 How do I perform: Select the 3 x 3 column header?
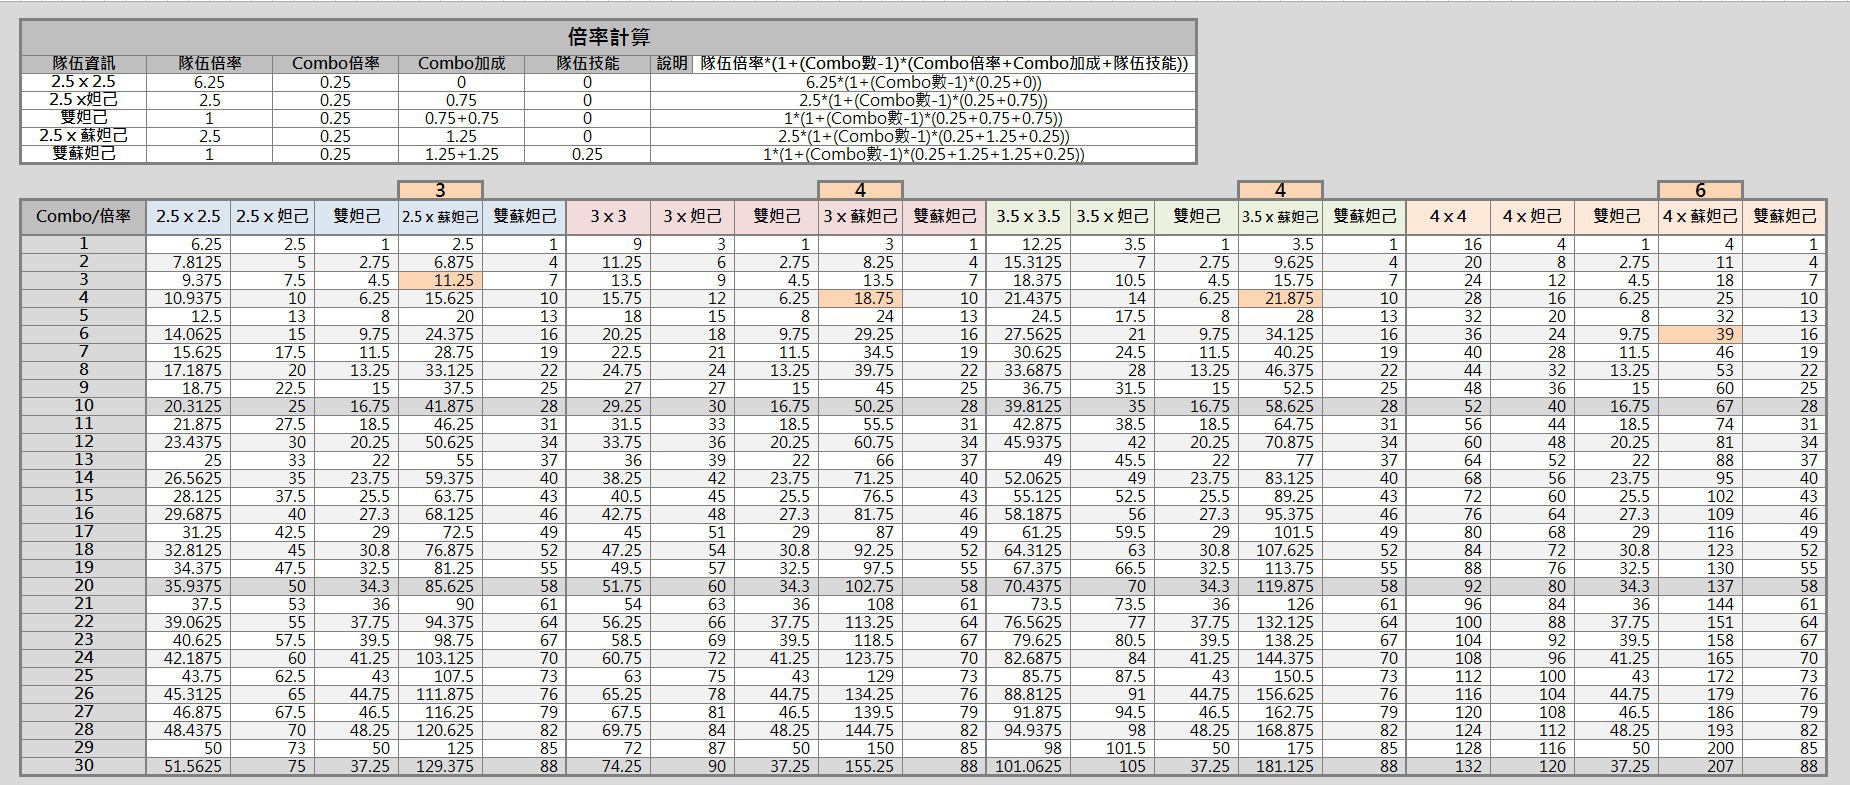[608, 216]
